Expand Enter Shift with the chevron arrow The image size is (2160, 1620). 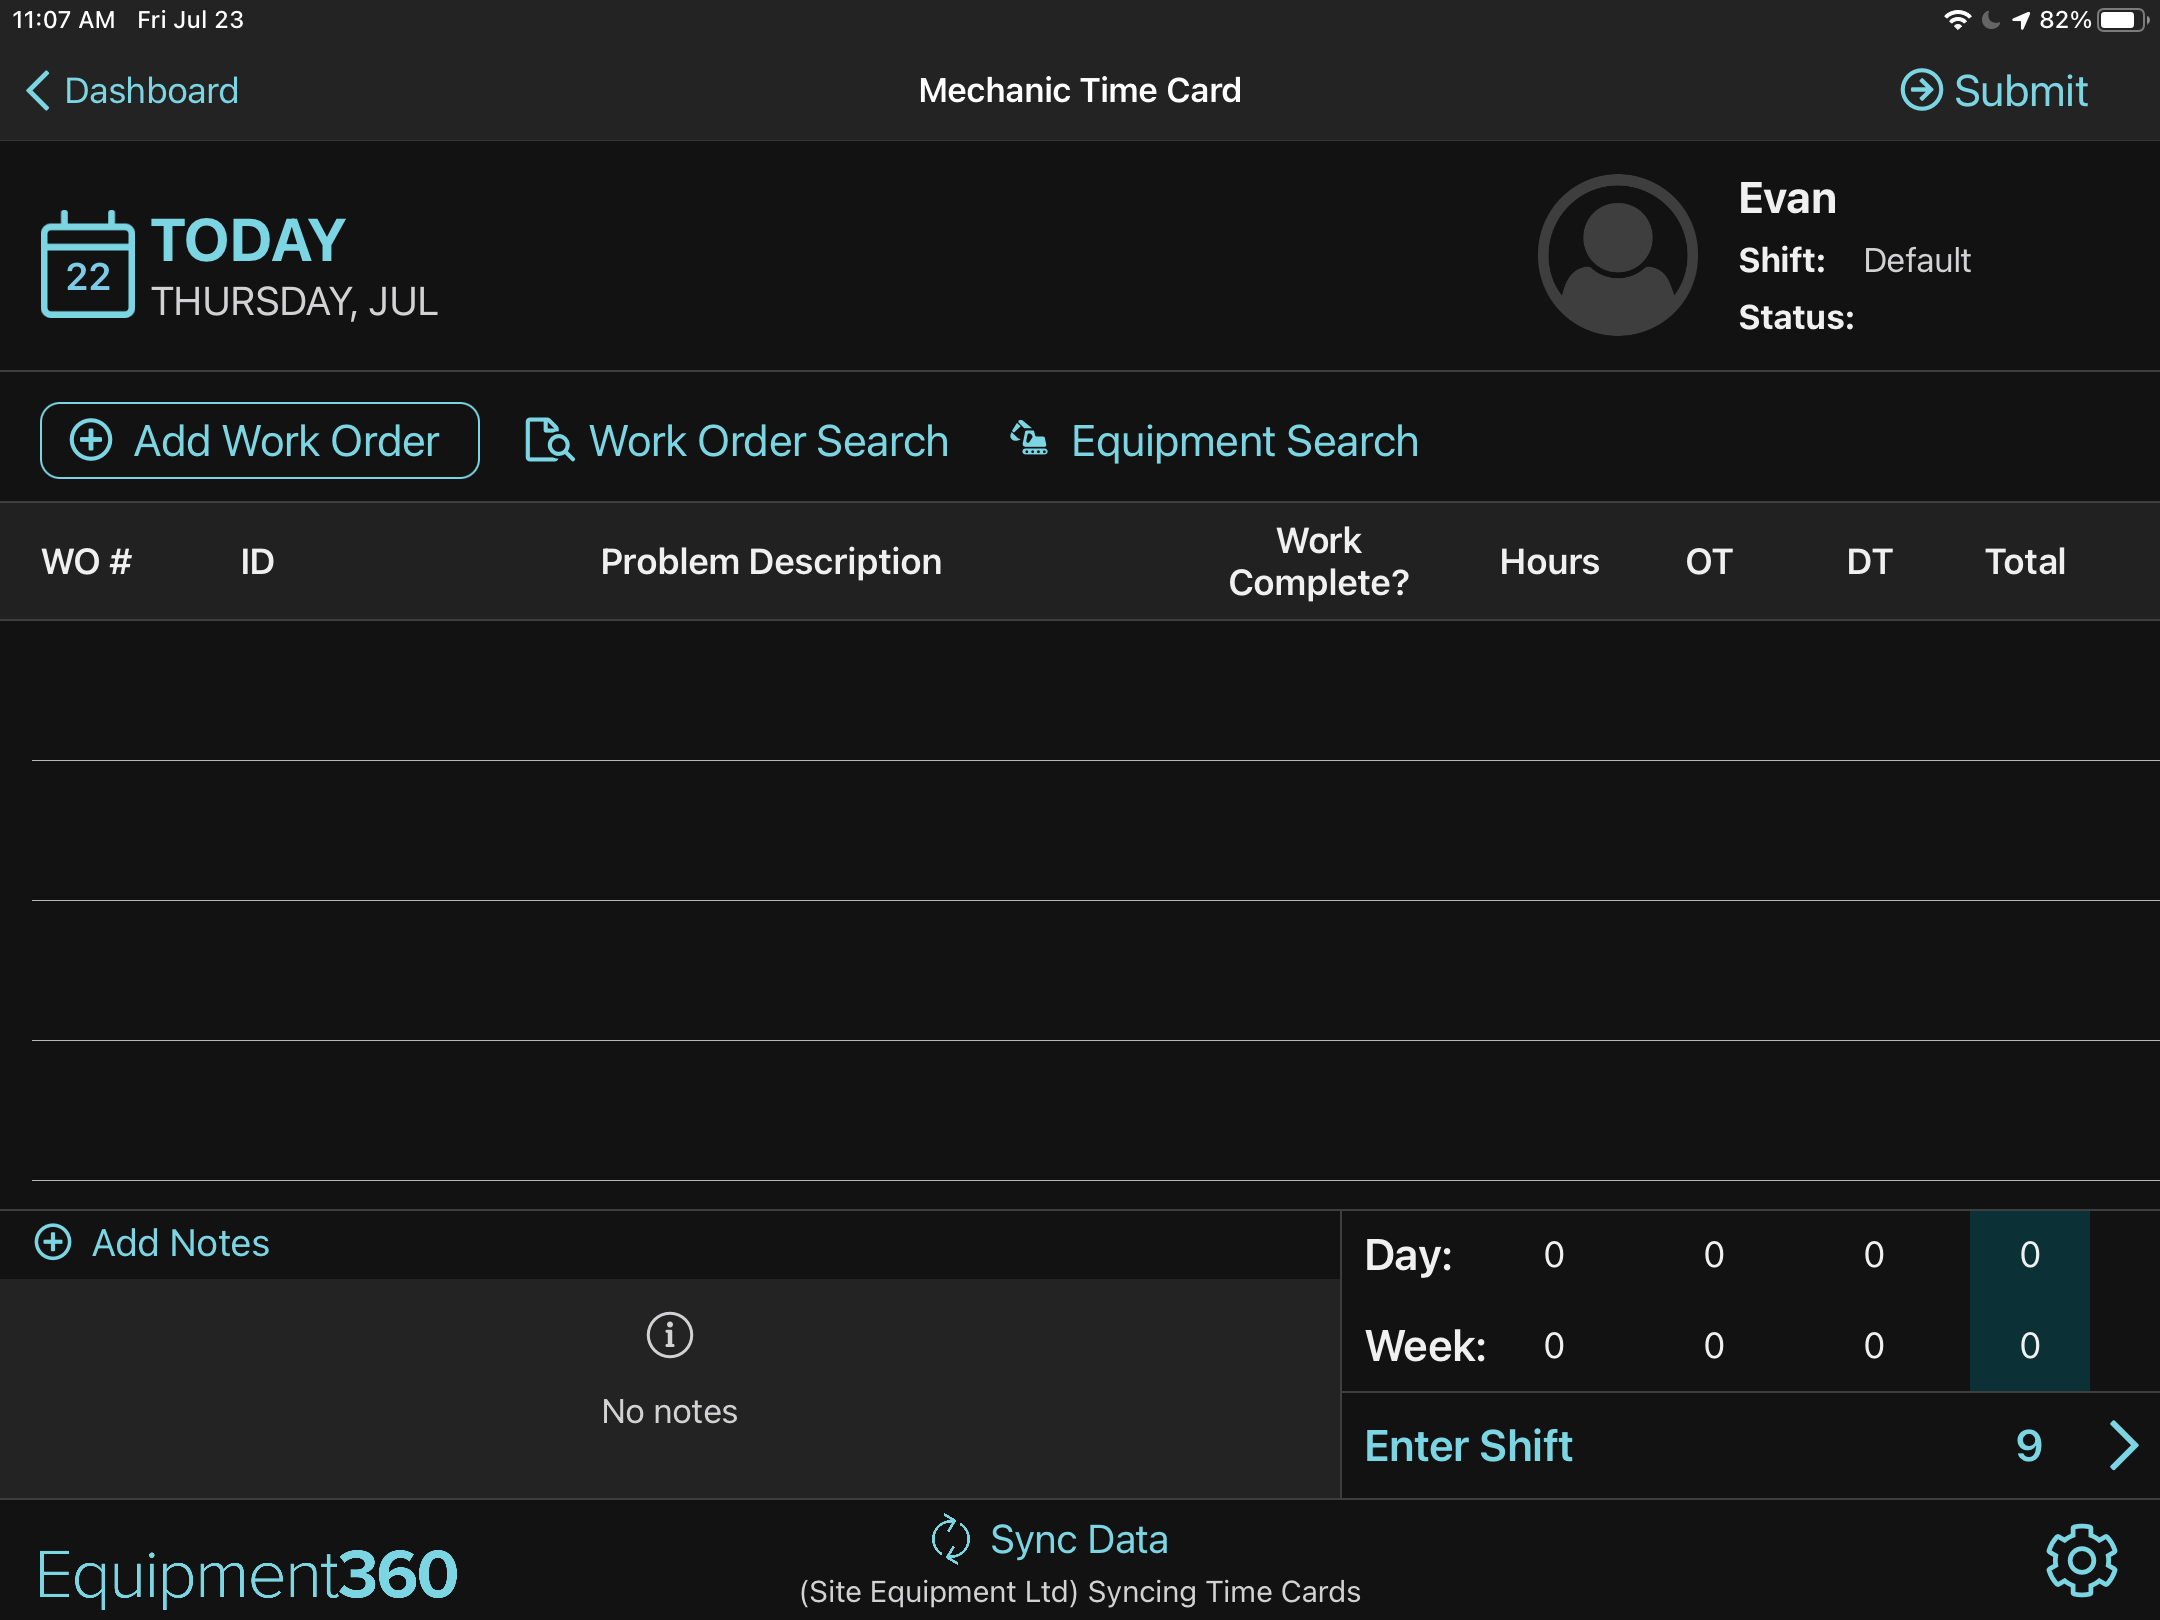2124,1445
